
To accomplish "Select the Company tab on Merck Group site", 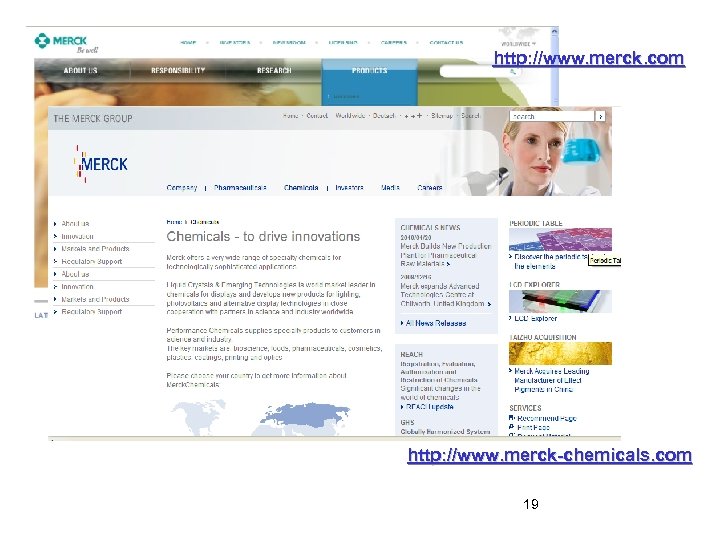I will click(x=182, y=187).
